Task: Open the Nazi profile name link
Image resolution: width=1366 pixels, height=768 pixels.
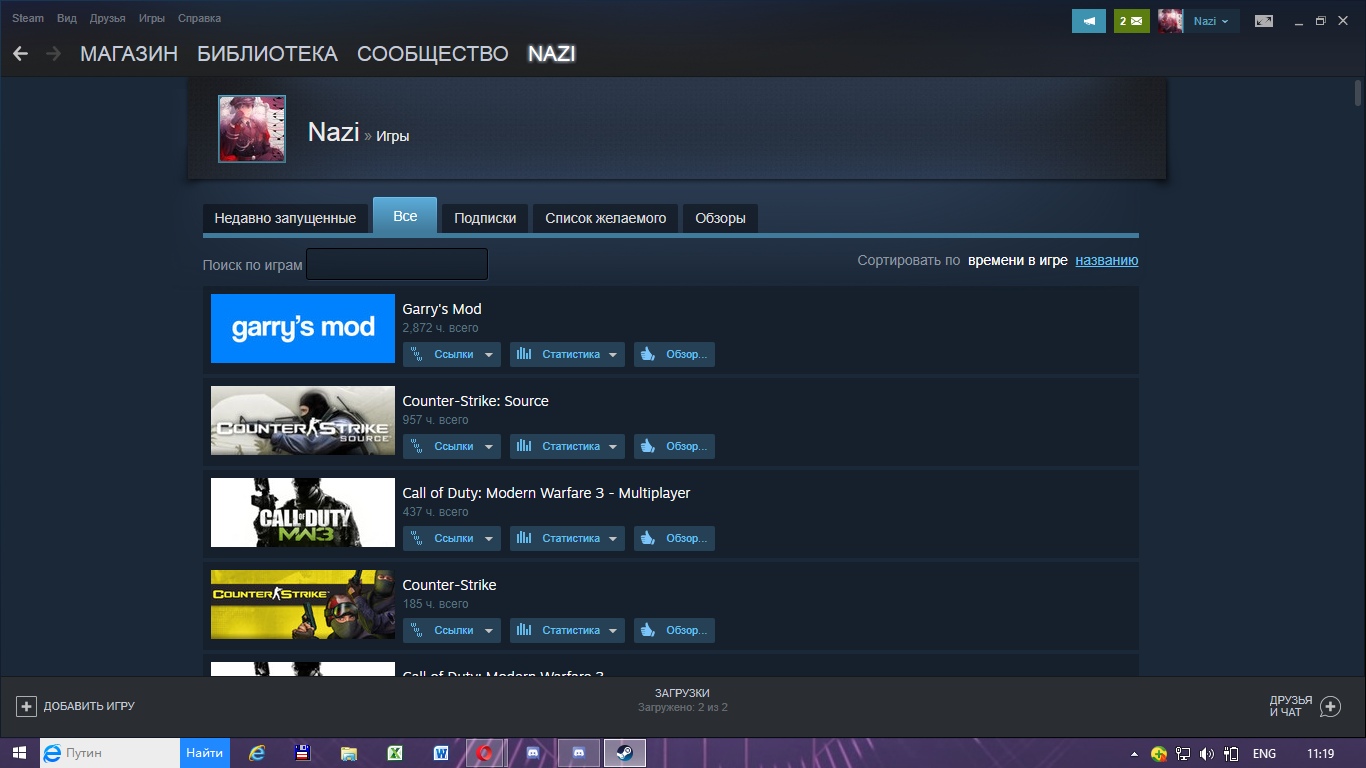Action: coord(333,132)
